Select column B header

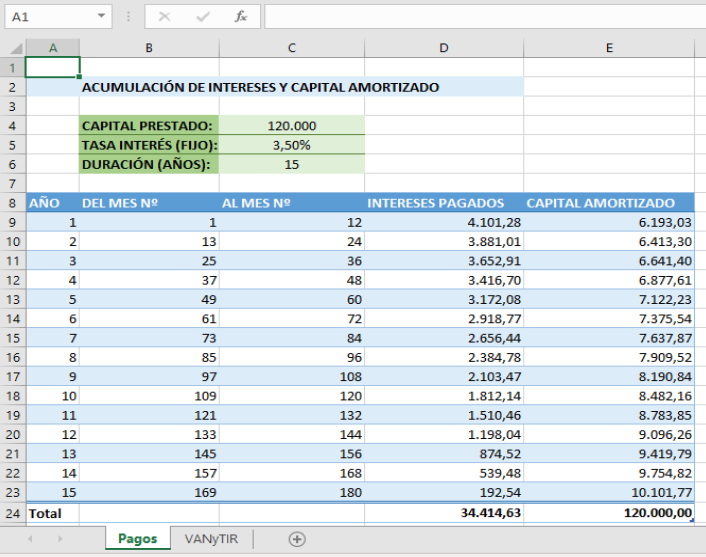(149, 48)
